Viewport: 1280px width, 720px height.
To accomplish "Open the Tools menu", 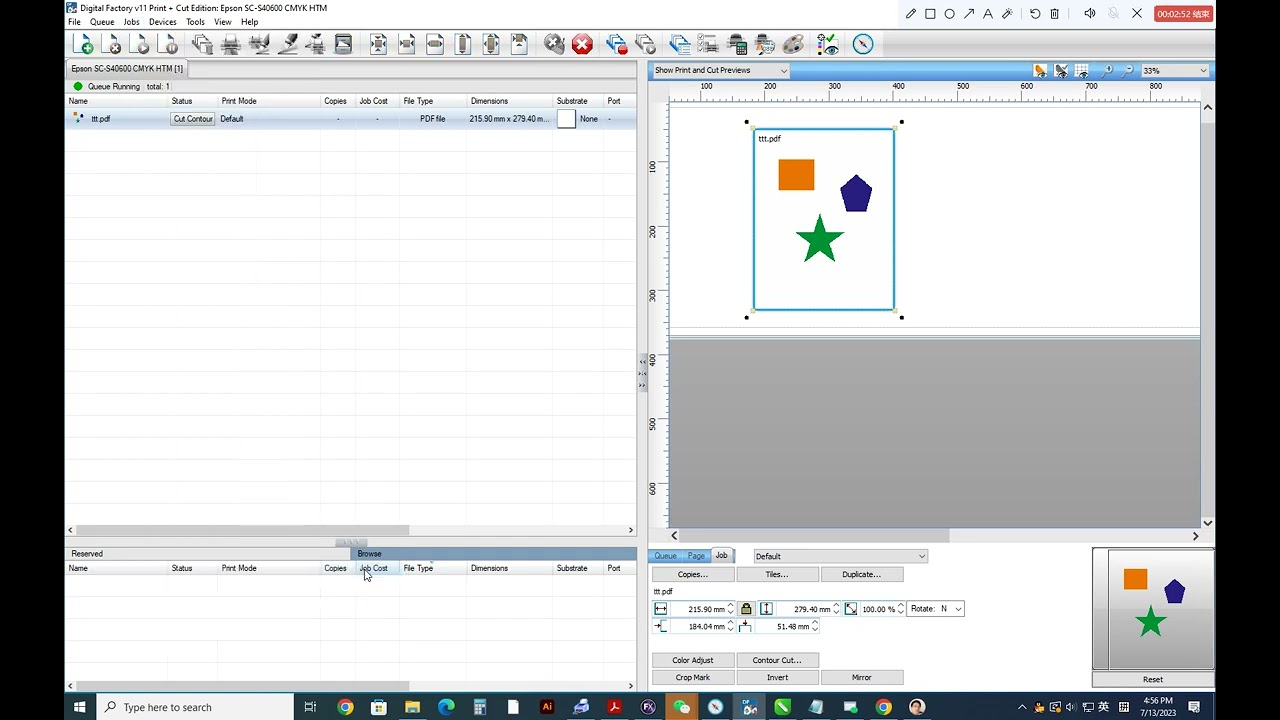I will [195, 22].
